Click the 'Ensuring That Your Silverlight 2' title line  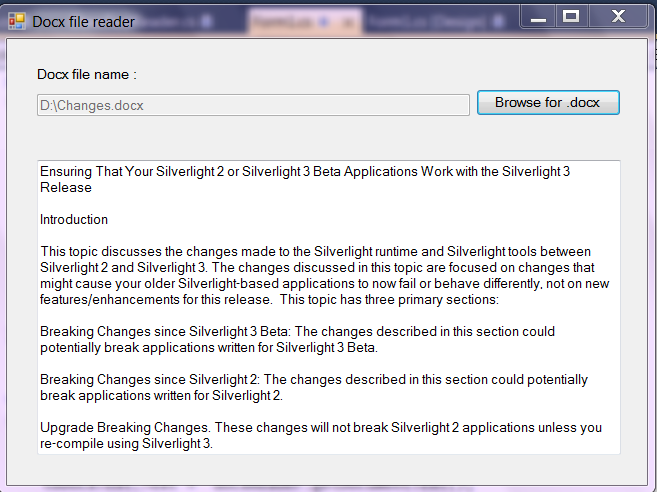305,171
